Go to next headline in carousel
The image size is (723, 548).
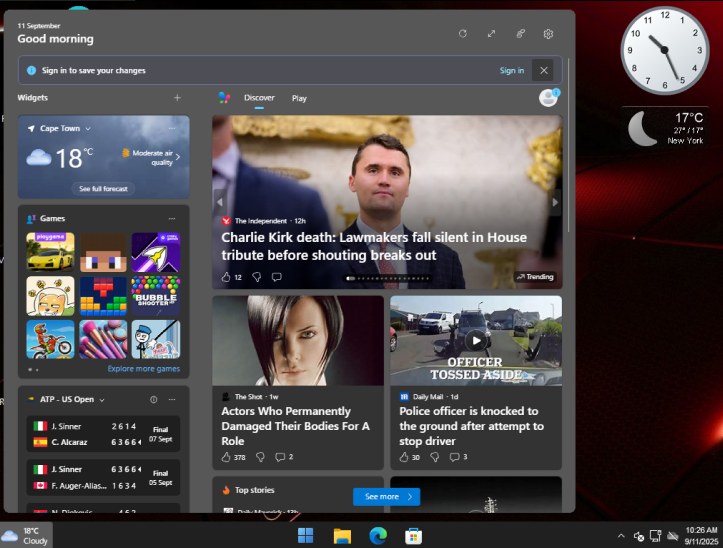555,202
